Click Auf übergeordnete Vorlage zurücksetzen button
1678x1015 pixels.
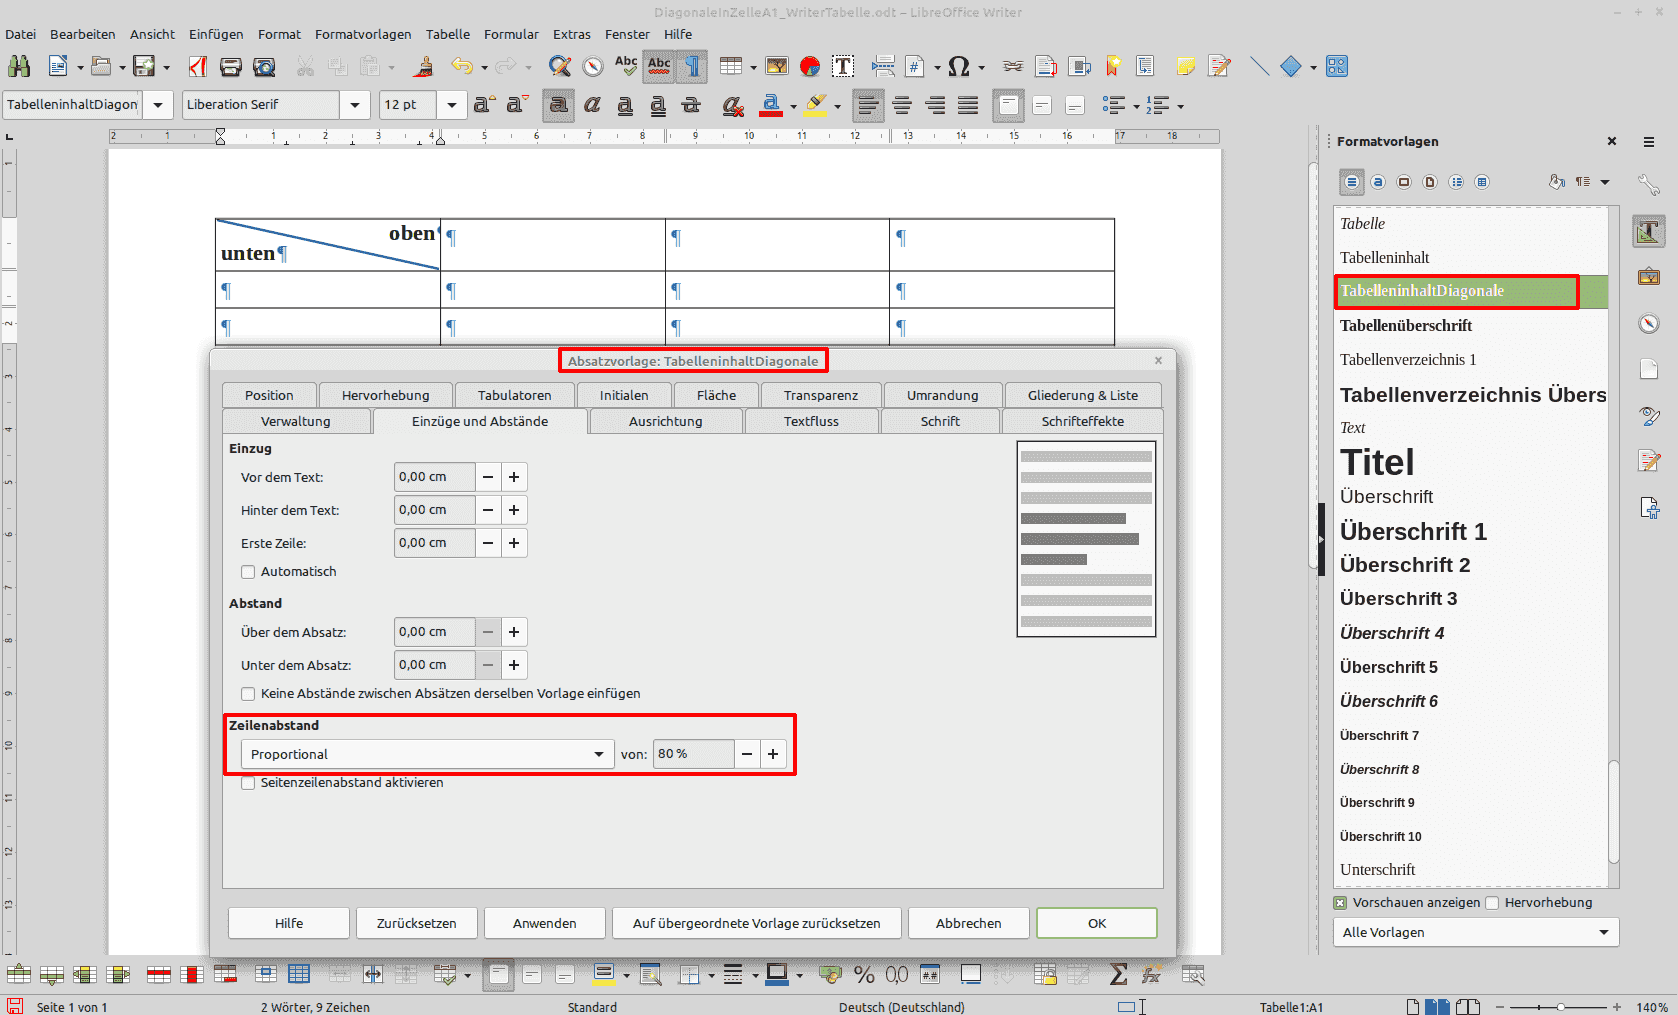point(756,923)
